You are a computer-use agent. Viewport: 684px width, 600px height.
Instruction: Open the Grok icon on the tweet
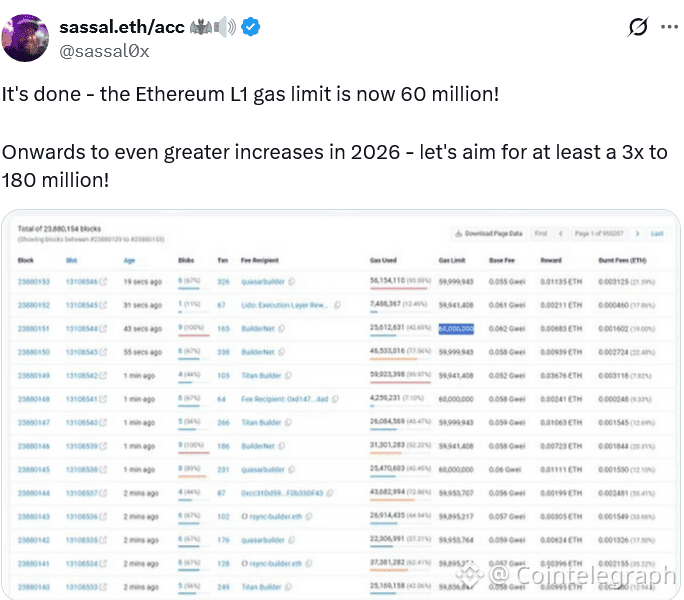coord(637,28)
